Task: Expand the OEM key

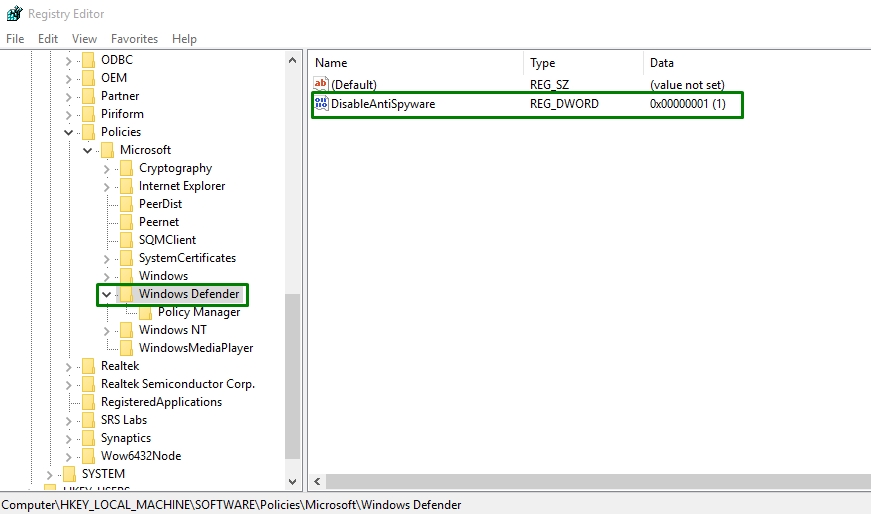Action: click(68, 78)
